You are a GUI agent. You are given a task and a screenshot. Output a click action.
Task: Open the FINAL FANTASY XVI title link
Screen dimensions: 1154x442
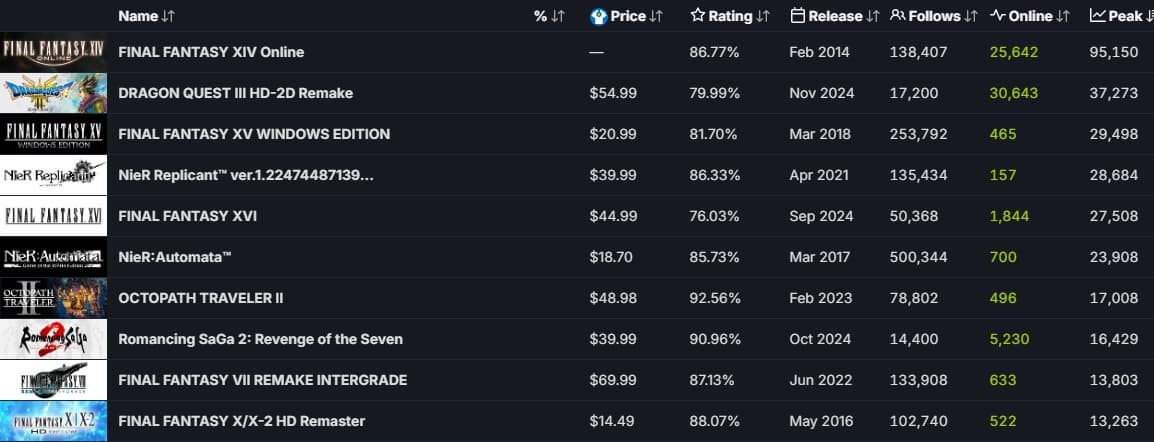[x=187, y=216]
